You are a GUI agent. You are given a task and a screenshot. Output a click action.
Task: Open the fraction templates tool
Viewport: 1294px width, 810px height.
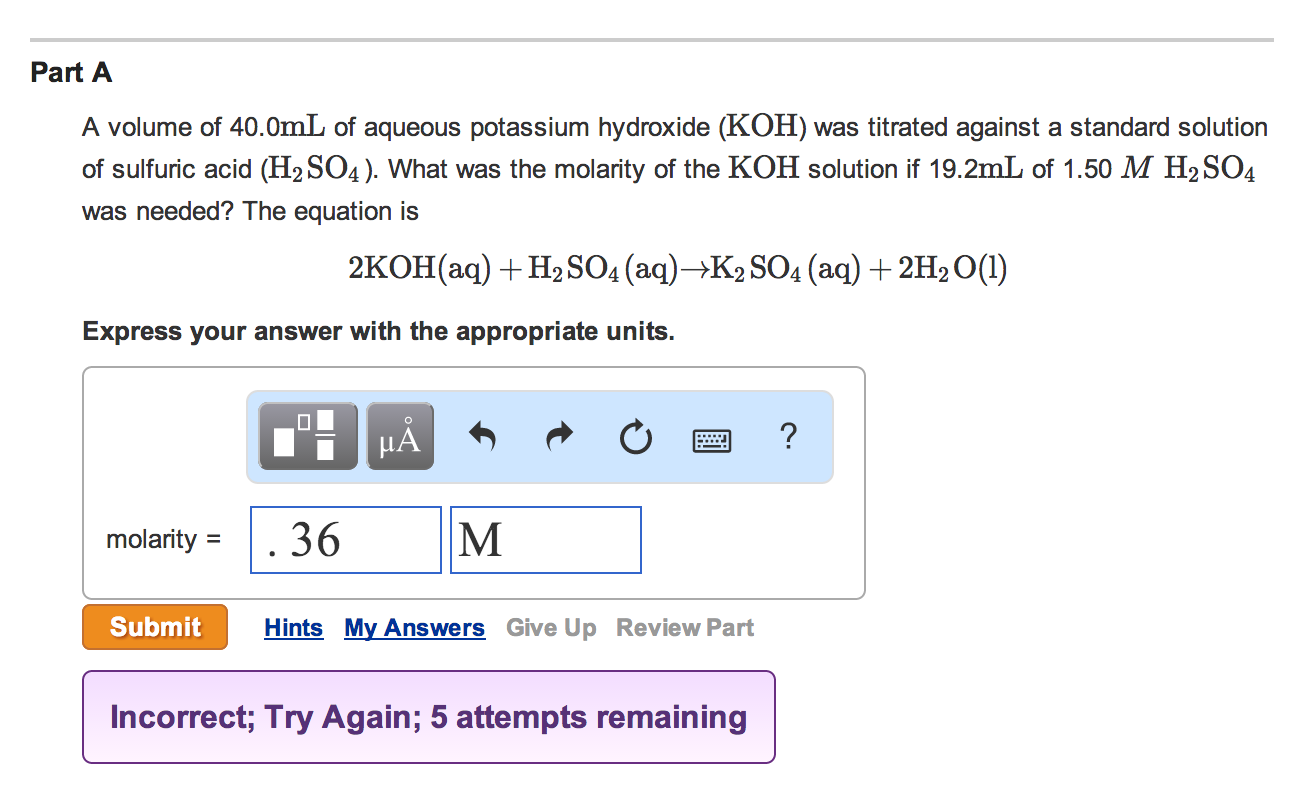click(308, 436)
